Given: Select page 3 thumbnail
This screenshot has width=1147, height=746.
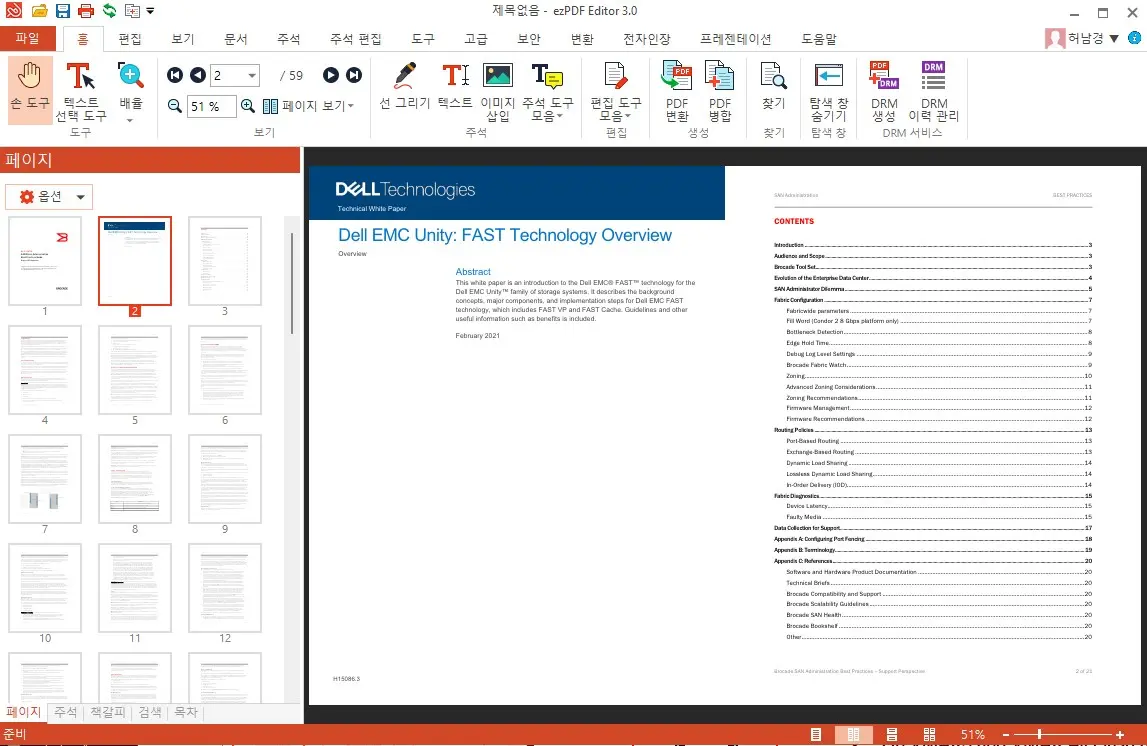Looking at the screenshot, I should coord(225,261).
